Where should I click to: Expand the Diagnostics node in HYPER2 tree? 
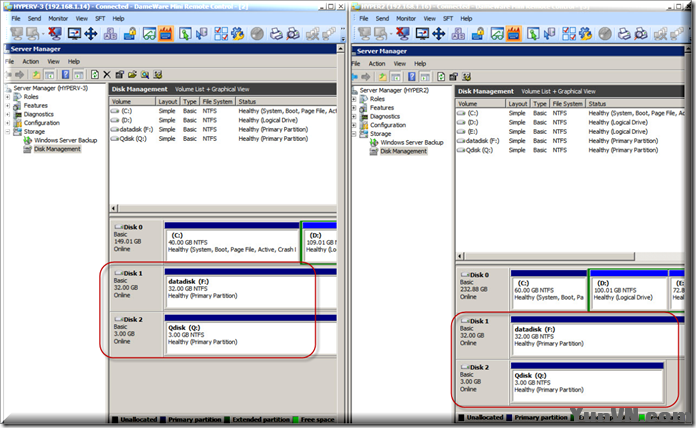click(355, 116)
